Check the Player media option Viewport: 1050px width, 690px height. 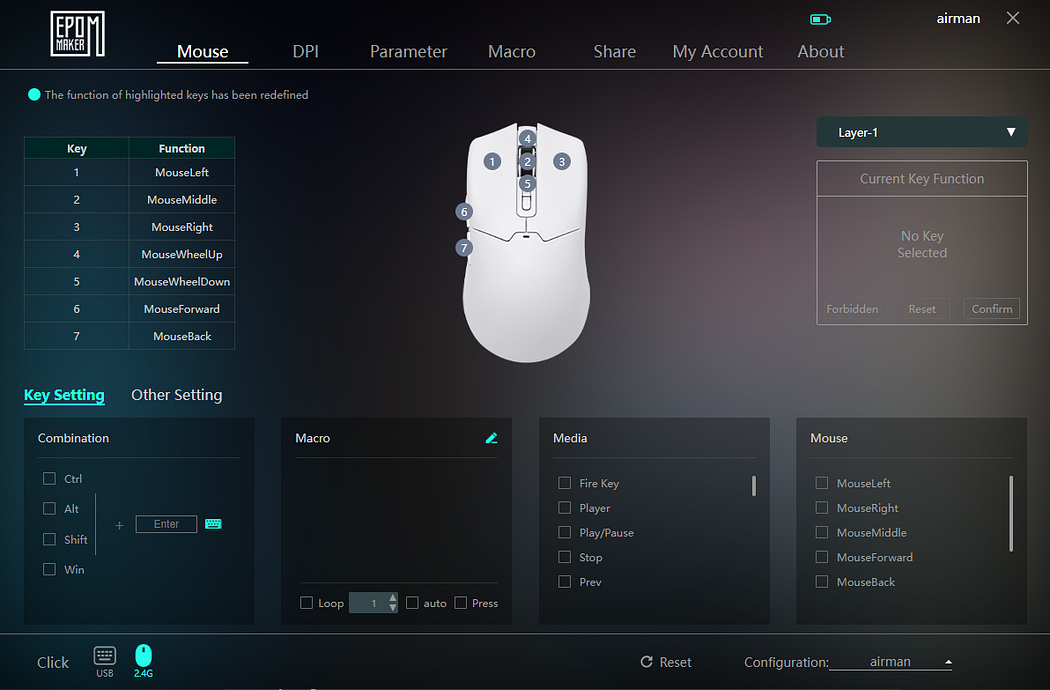click(x=565, y=508)
